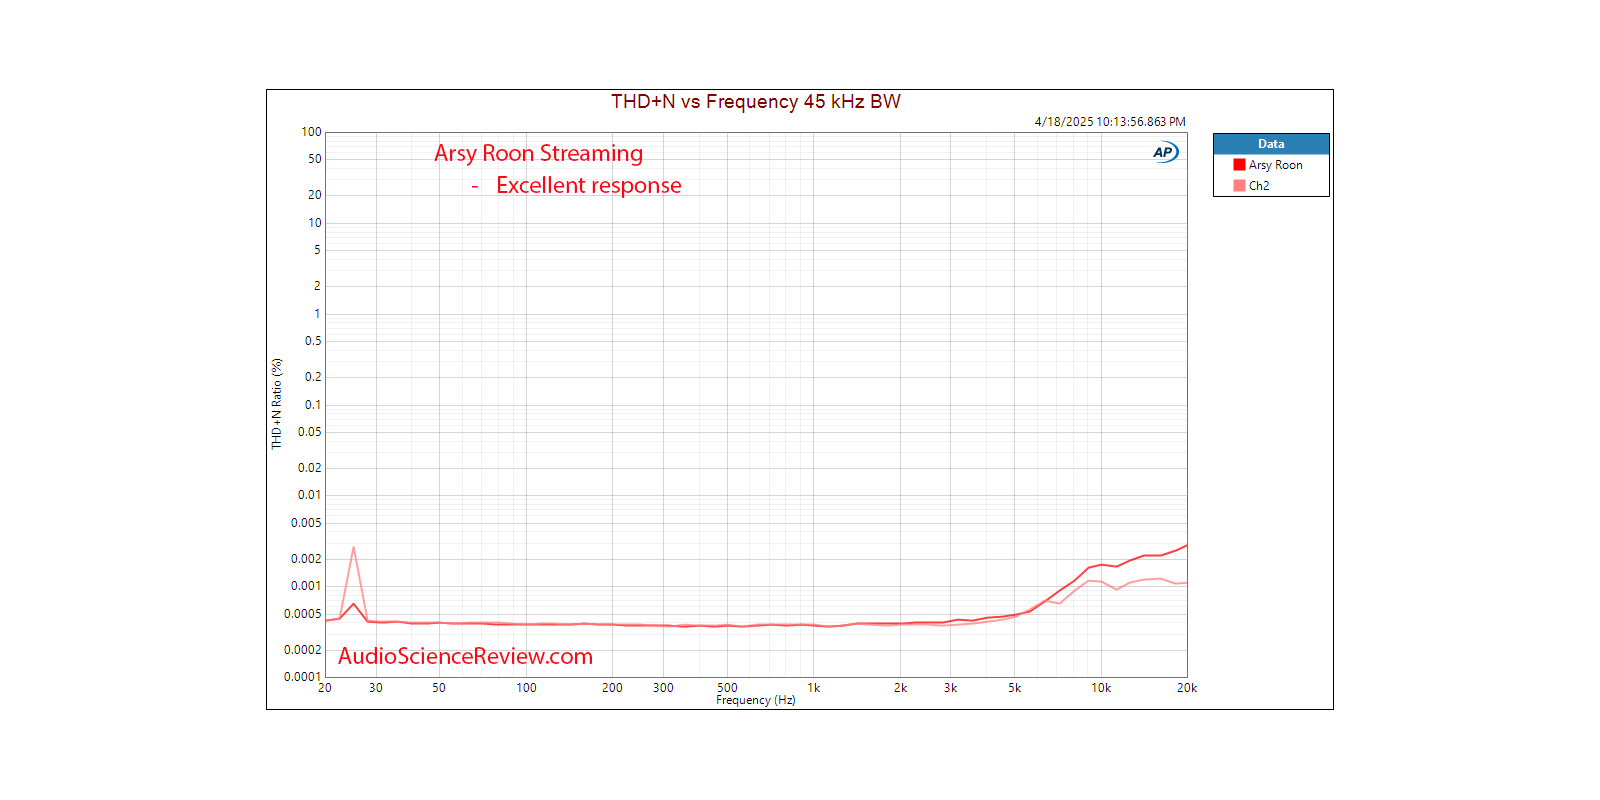
Task: Select the Arsy Roon Streaming annotation text
Action: tap(538, 153)
